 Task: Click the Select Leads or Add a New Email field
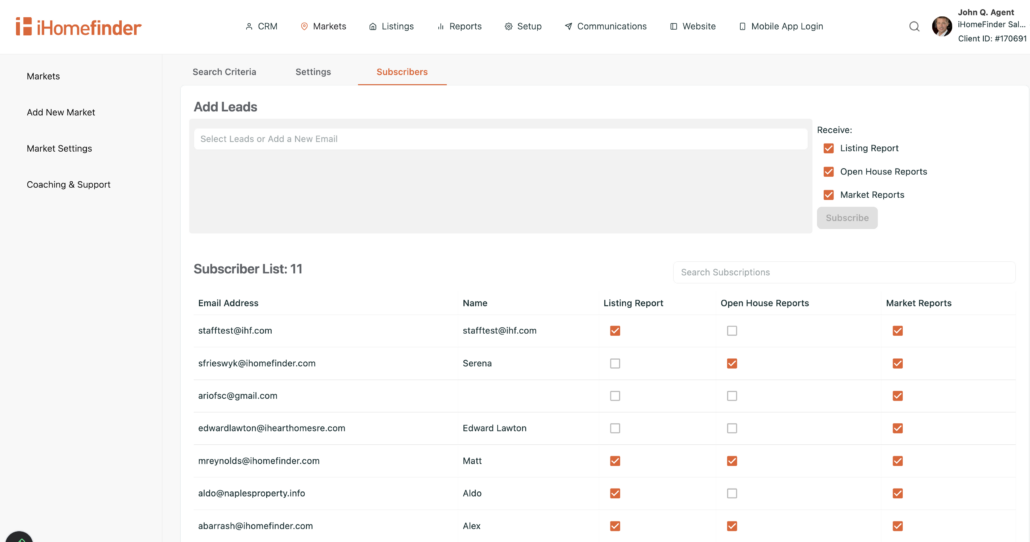(501, 139)
